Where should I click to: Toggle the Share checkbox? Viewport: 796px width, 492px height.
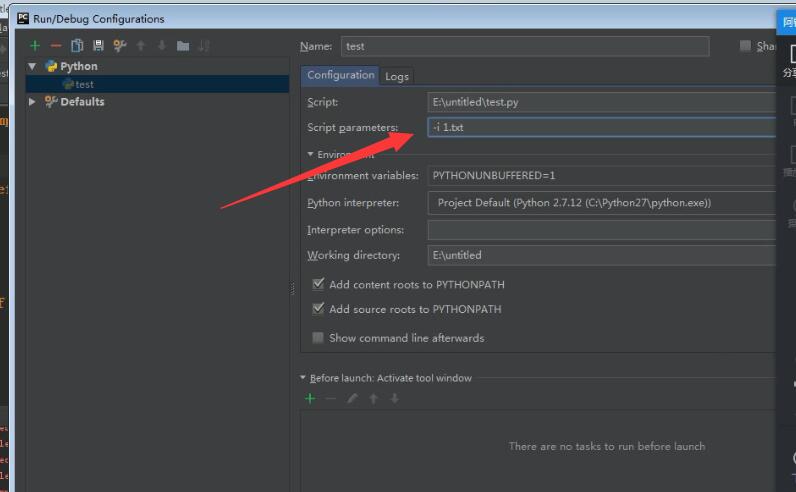pyautogui.click(x=745, y=46)
